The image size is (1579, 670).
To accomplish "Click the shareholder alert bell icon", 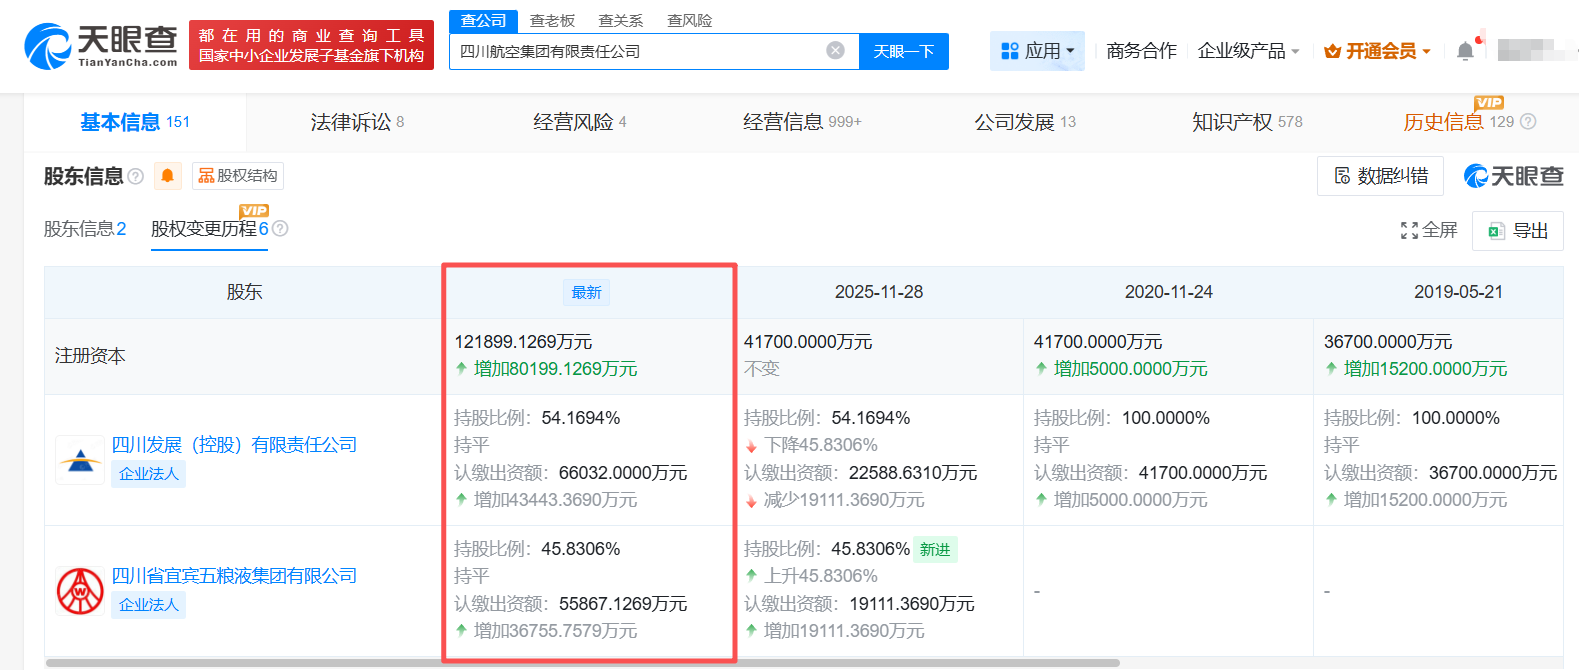I will click(168, 176).
